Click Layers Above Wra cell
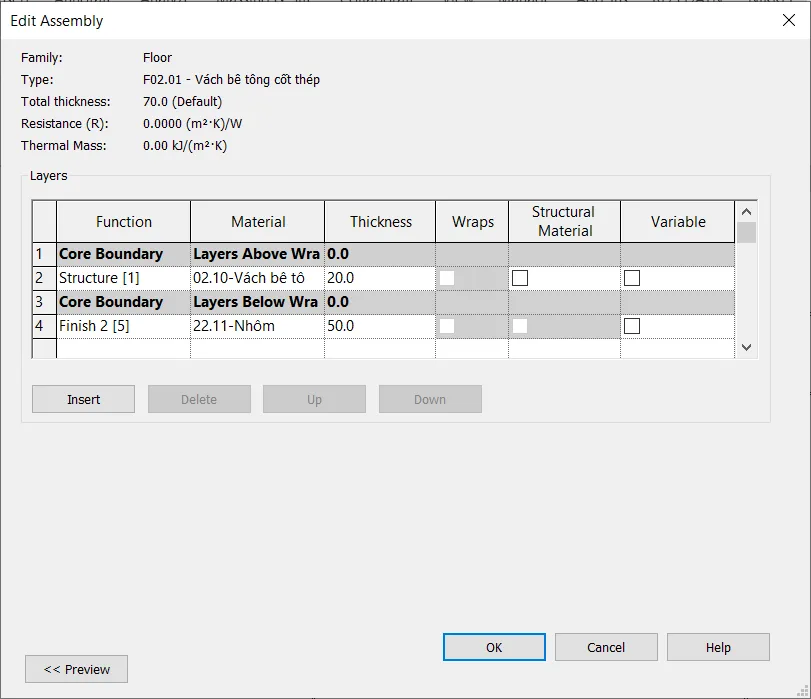The height and width of the screenshot is (699, 811). point(257,254)
